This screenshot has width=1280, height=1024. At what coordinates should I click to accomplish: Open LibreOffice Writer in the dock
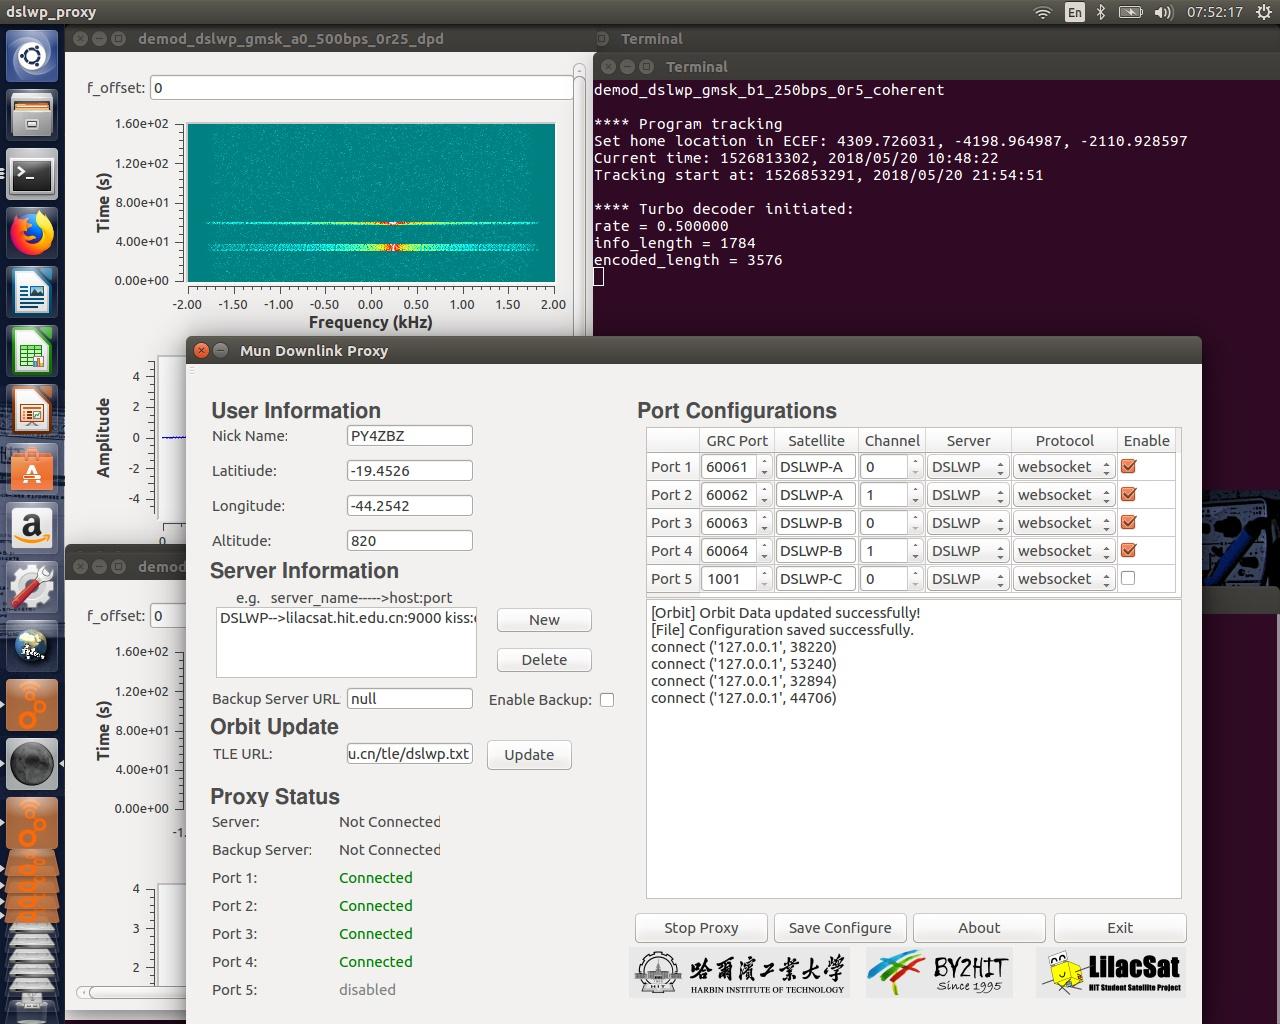point(32,294)
